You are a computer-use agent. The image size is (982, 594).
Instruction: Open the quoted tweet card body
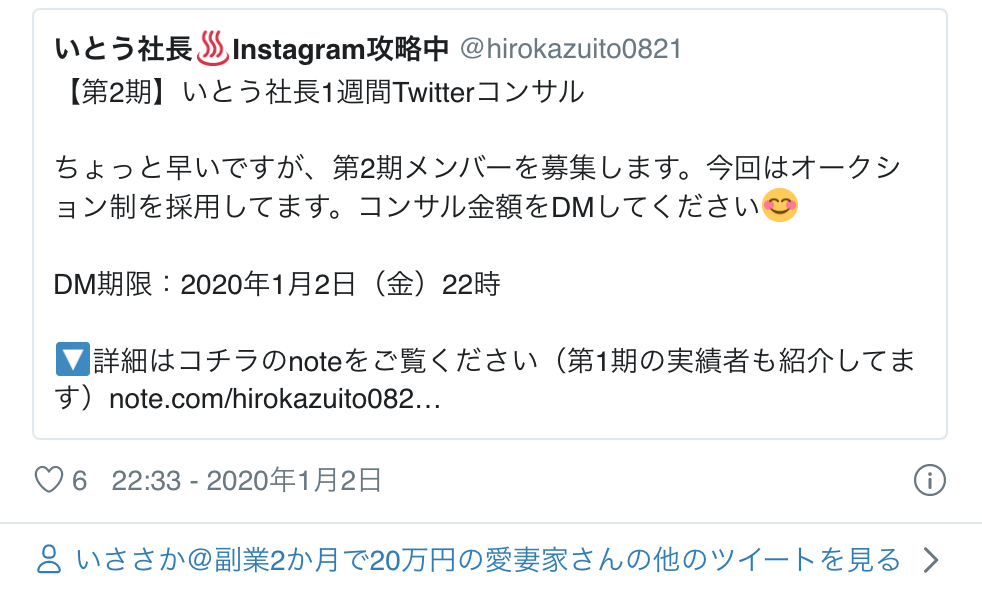[x=490, y=224]
